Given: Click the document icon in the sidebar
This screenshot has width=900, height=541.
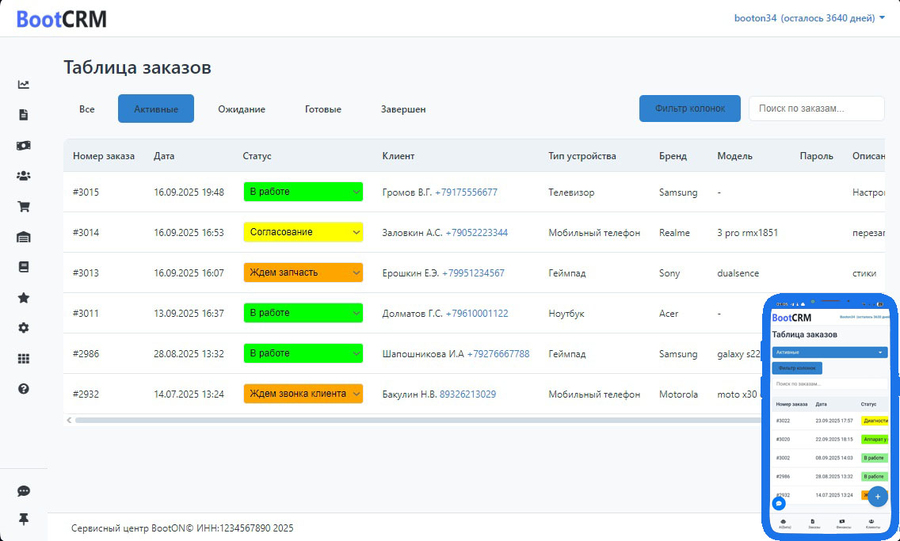Looking at the screenshot, I should pyautogui.click(x=24, y=115).
